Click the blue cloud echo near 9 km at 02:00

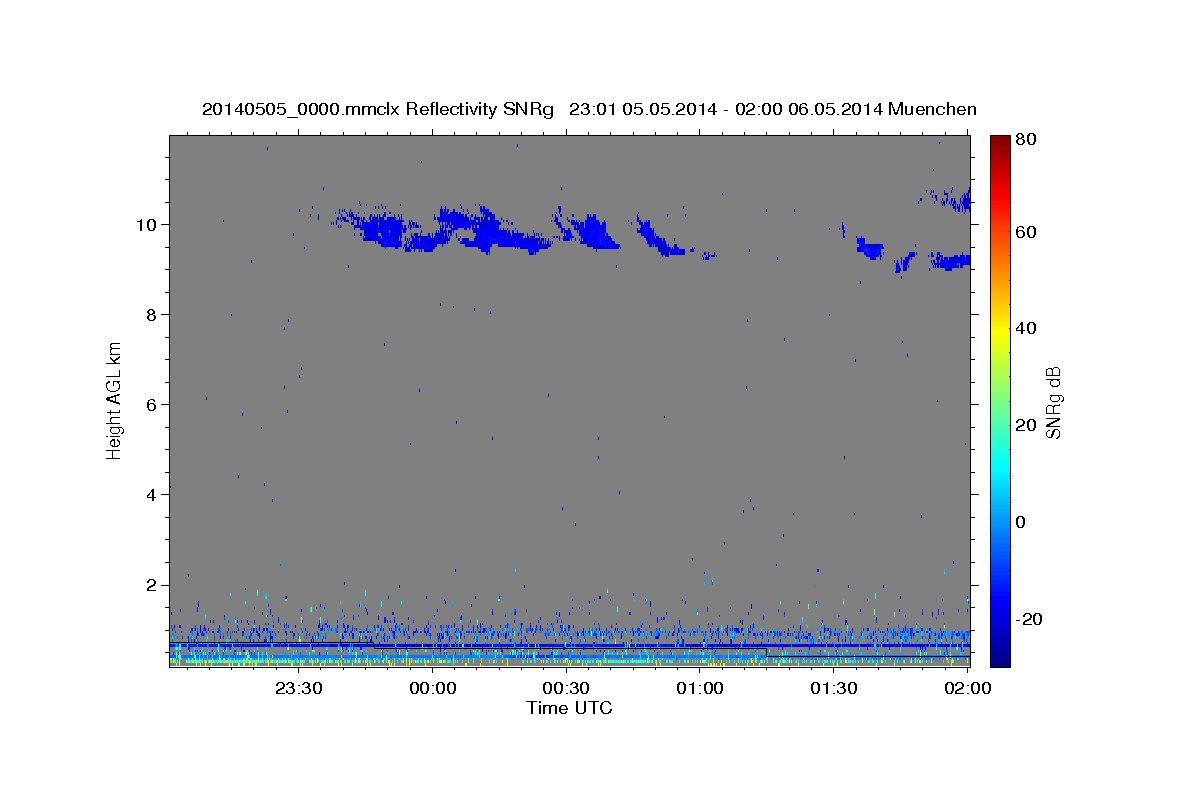tap(950, 261)
